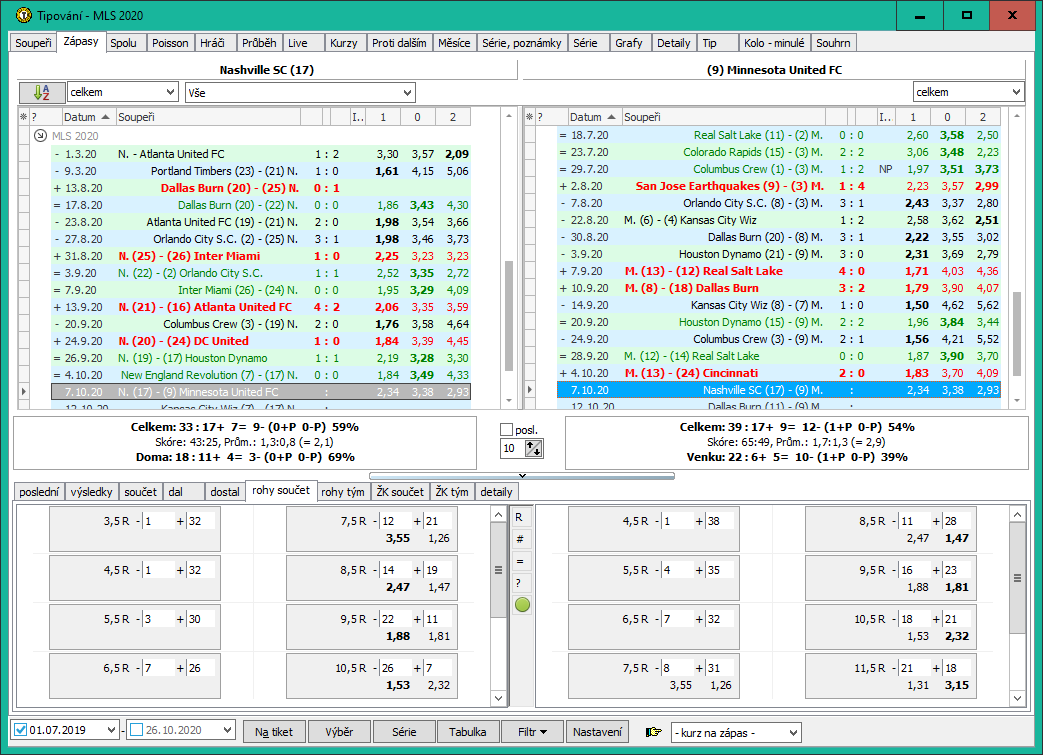
Task: Click the Na tiket button
Action: pos(274,732)
